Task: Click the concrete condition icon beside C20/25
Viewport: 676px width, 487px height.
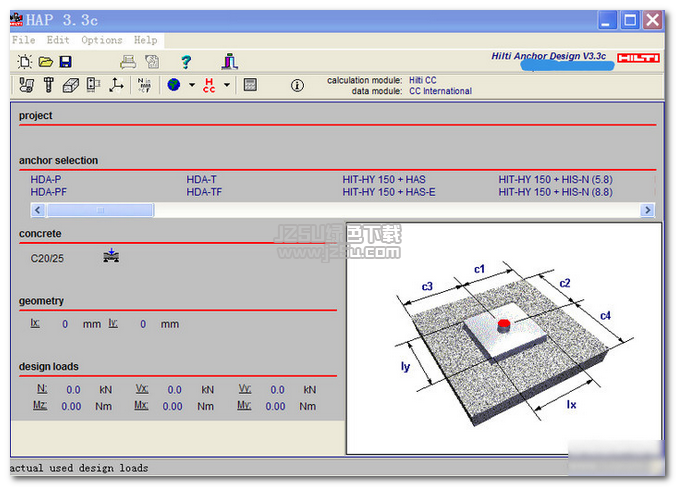Action: tap(111, 256)
